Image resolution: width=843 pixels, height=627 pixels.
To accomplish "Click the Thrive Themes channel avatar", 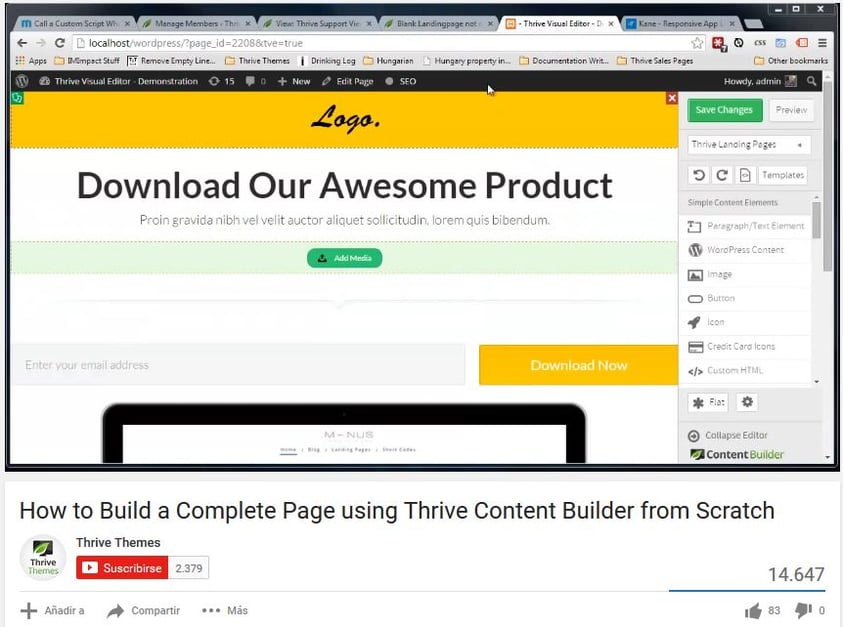I will click(x=43, y=558).
